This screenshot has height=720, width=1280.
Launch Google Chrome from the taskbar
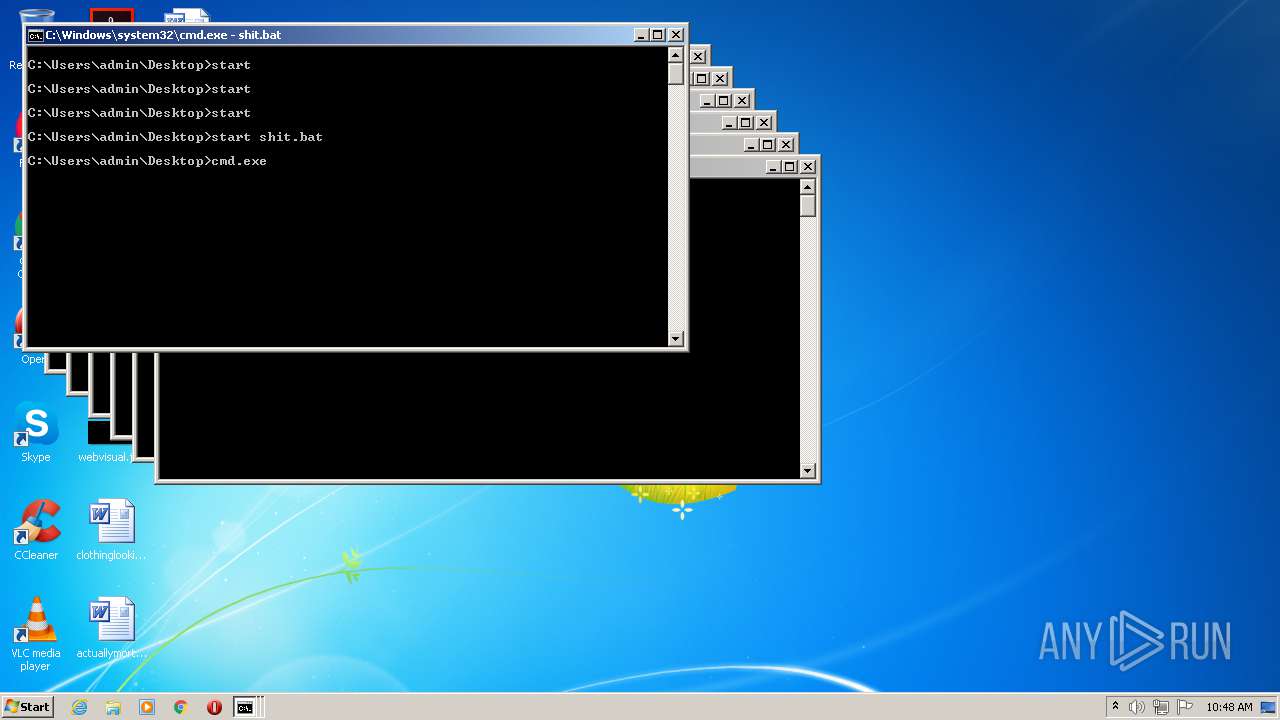point(181,707)
